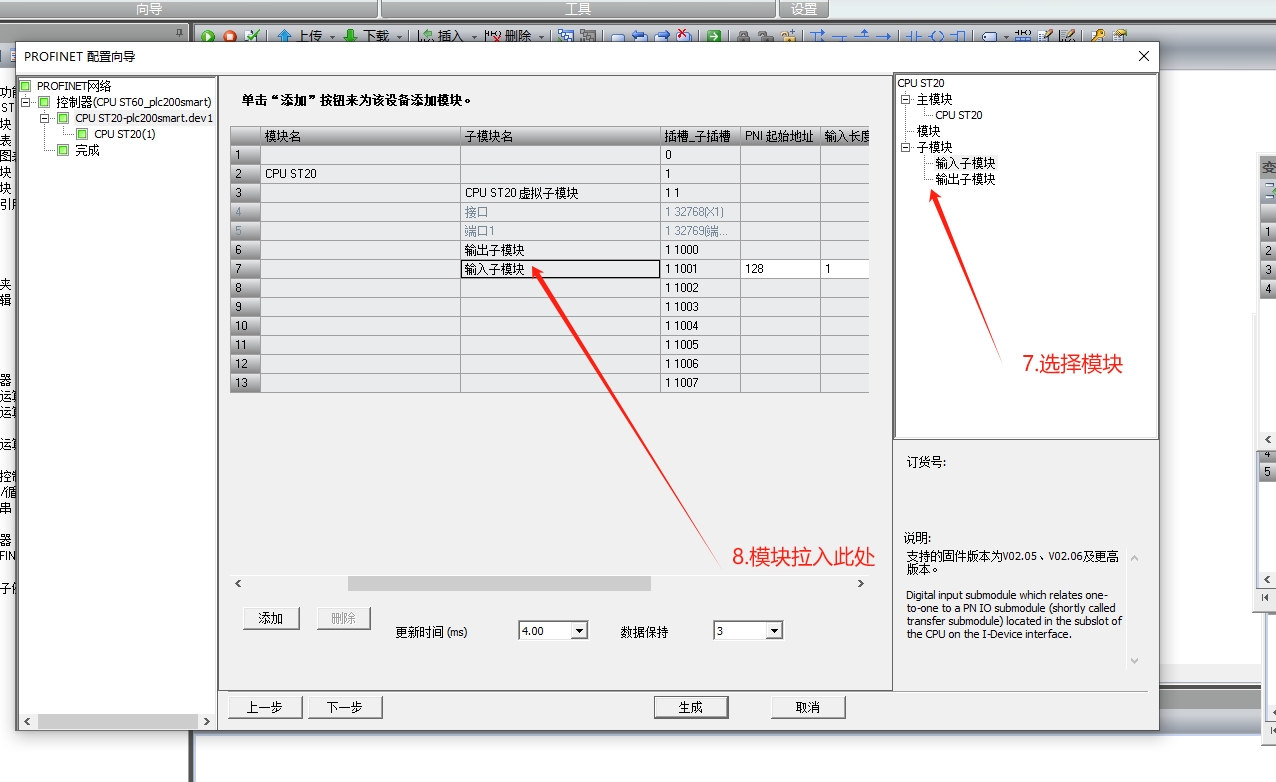Click the table horizontal scrollbar thumb

[x=499, y=583]
